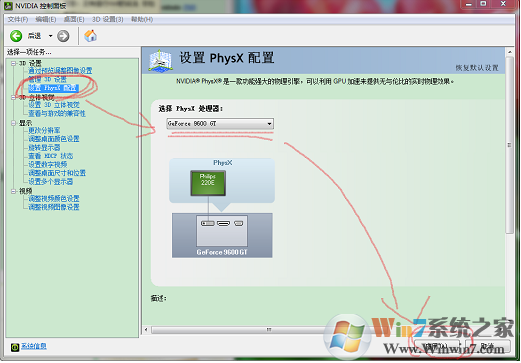Collapse the 视频 tree node

point(13,191)
